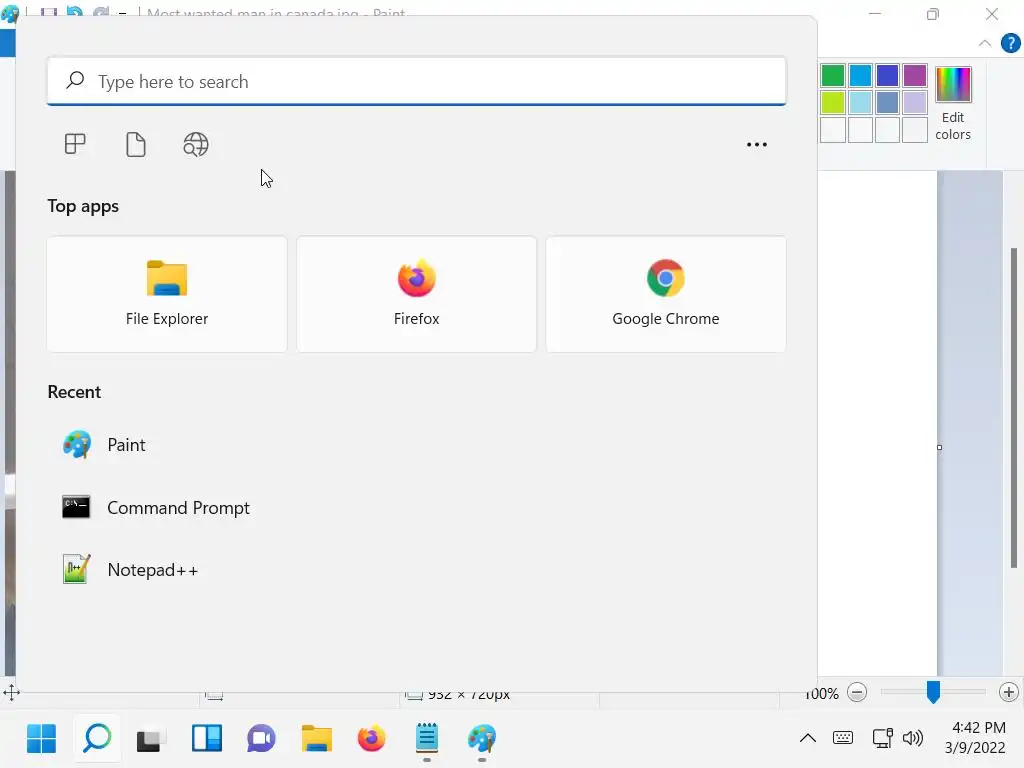1024x768 pixels.
Task: Zoom out with minus button in Paint
Action: click(x=857, y=692)
